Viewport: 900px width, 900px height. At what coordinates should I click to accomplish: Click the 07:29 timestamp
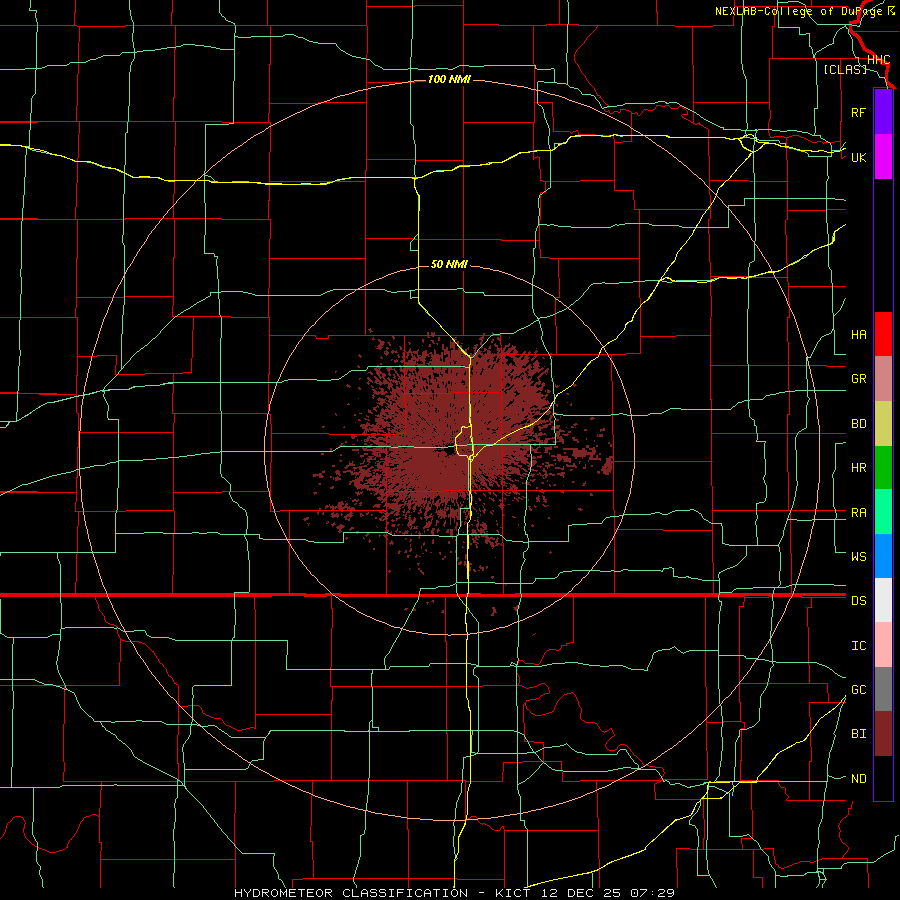coord(652,893)
